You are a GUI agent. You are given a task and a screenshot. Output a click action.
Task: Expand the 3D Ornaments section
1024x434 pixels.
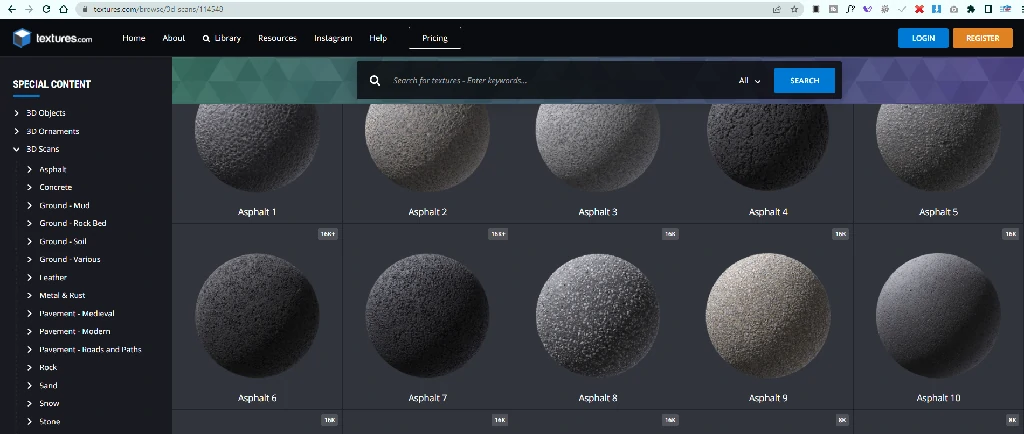click(x=17, y=131)
